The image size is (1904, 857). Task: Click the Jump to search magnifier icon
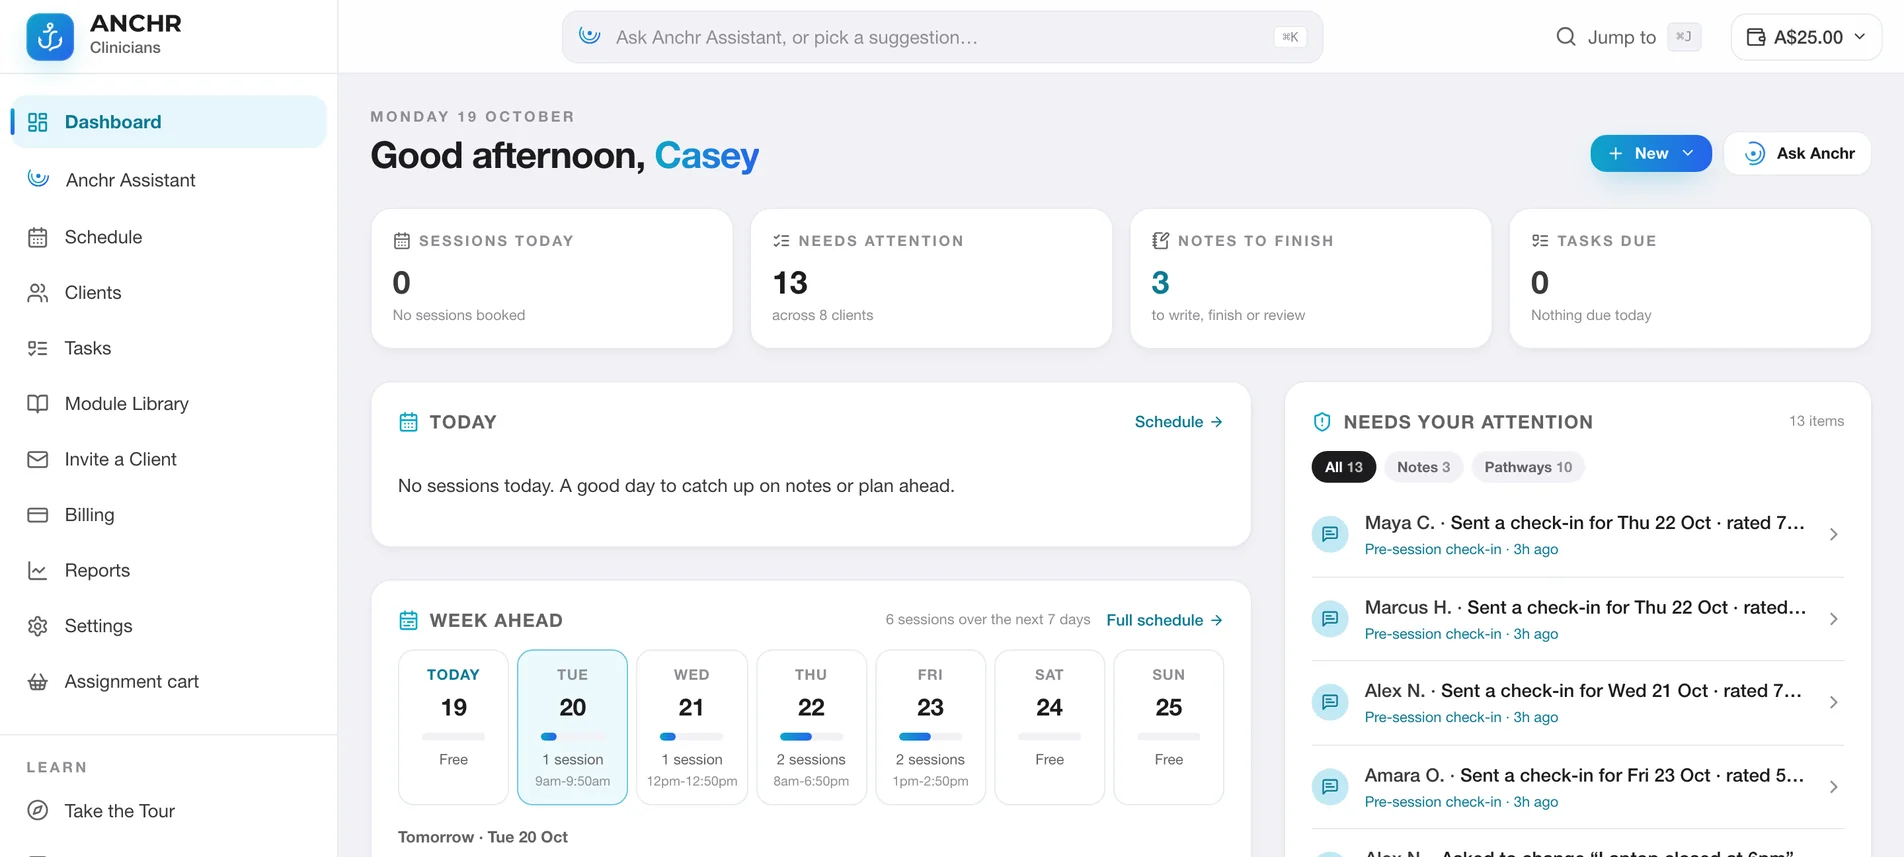(1566, 37)
